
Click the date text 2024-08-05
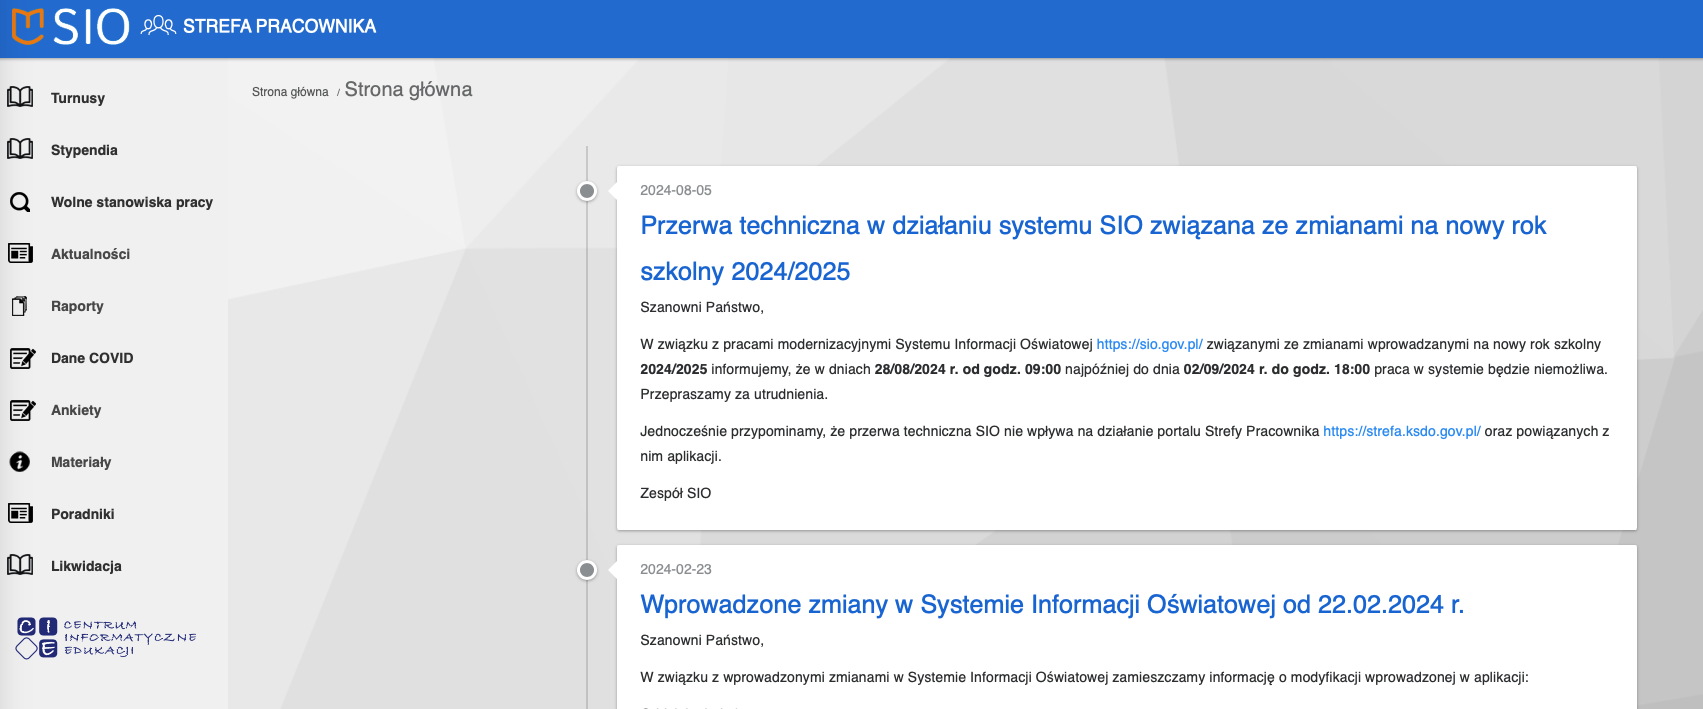tap(676, 190)
